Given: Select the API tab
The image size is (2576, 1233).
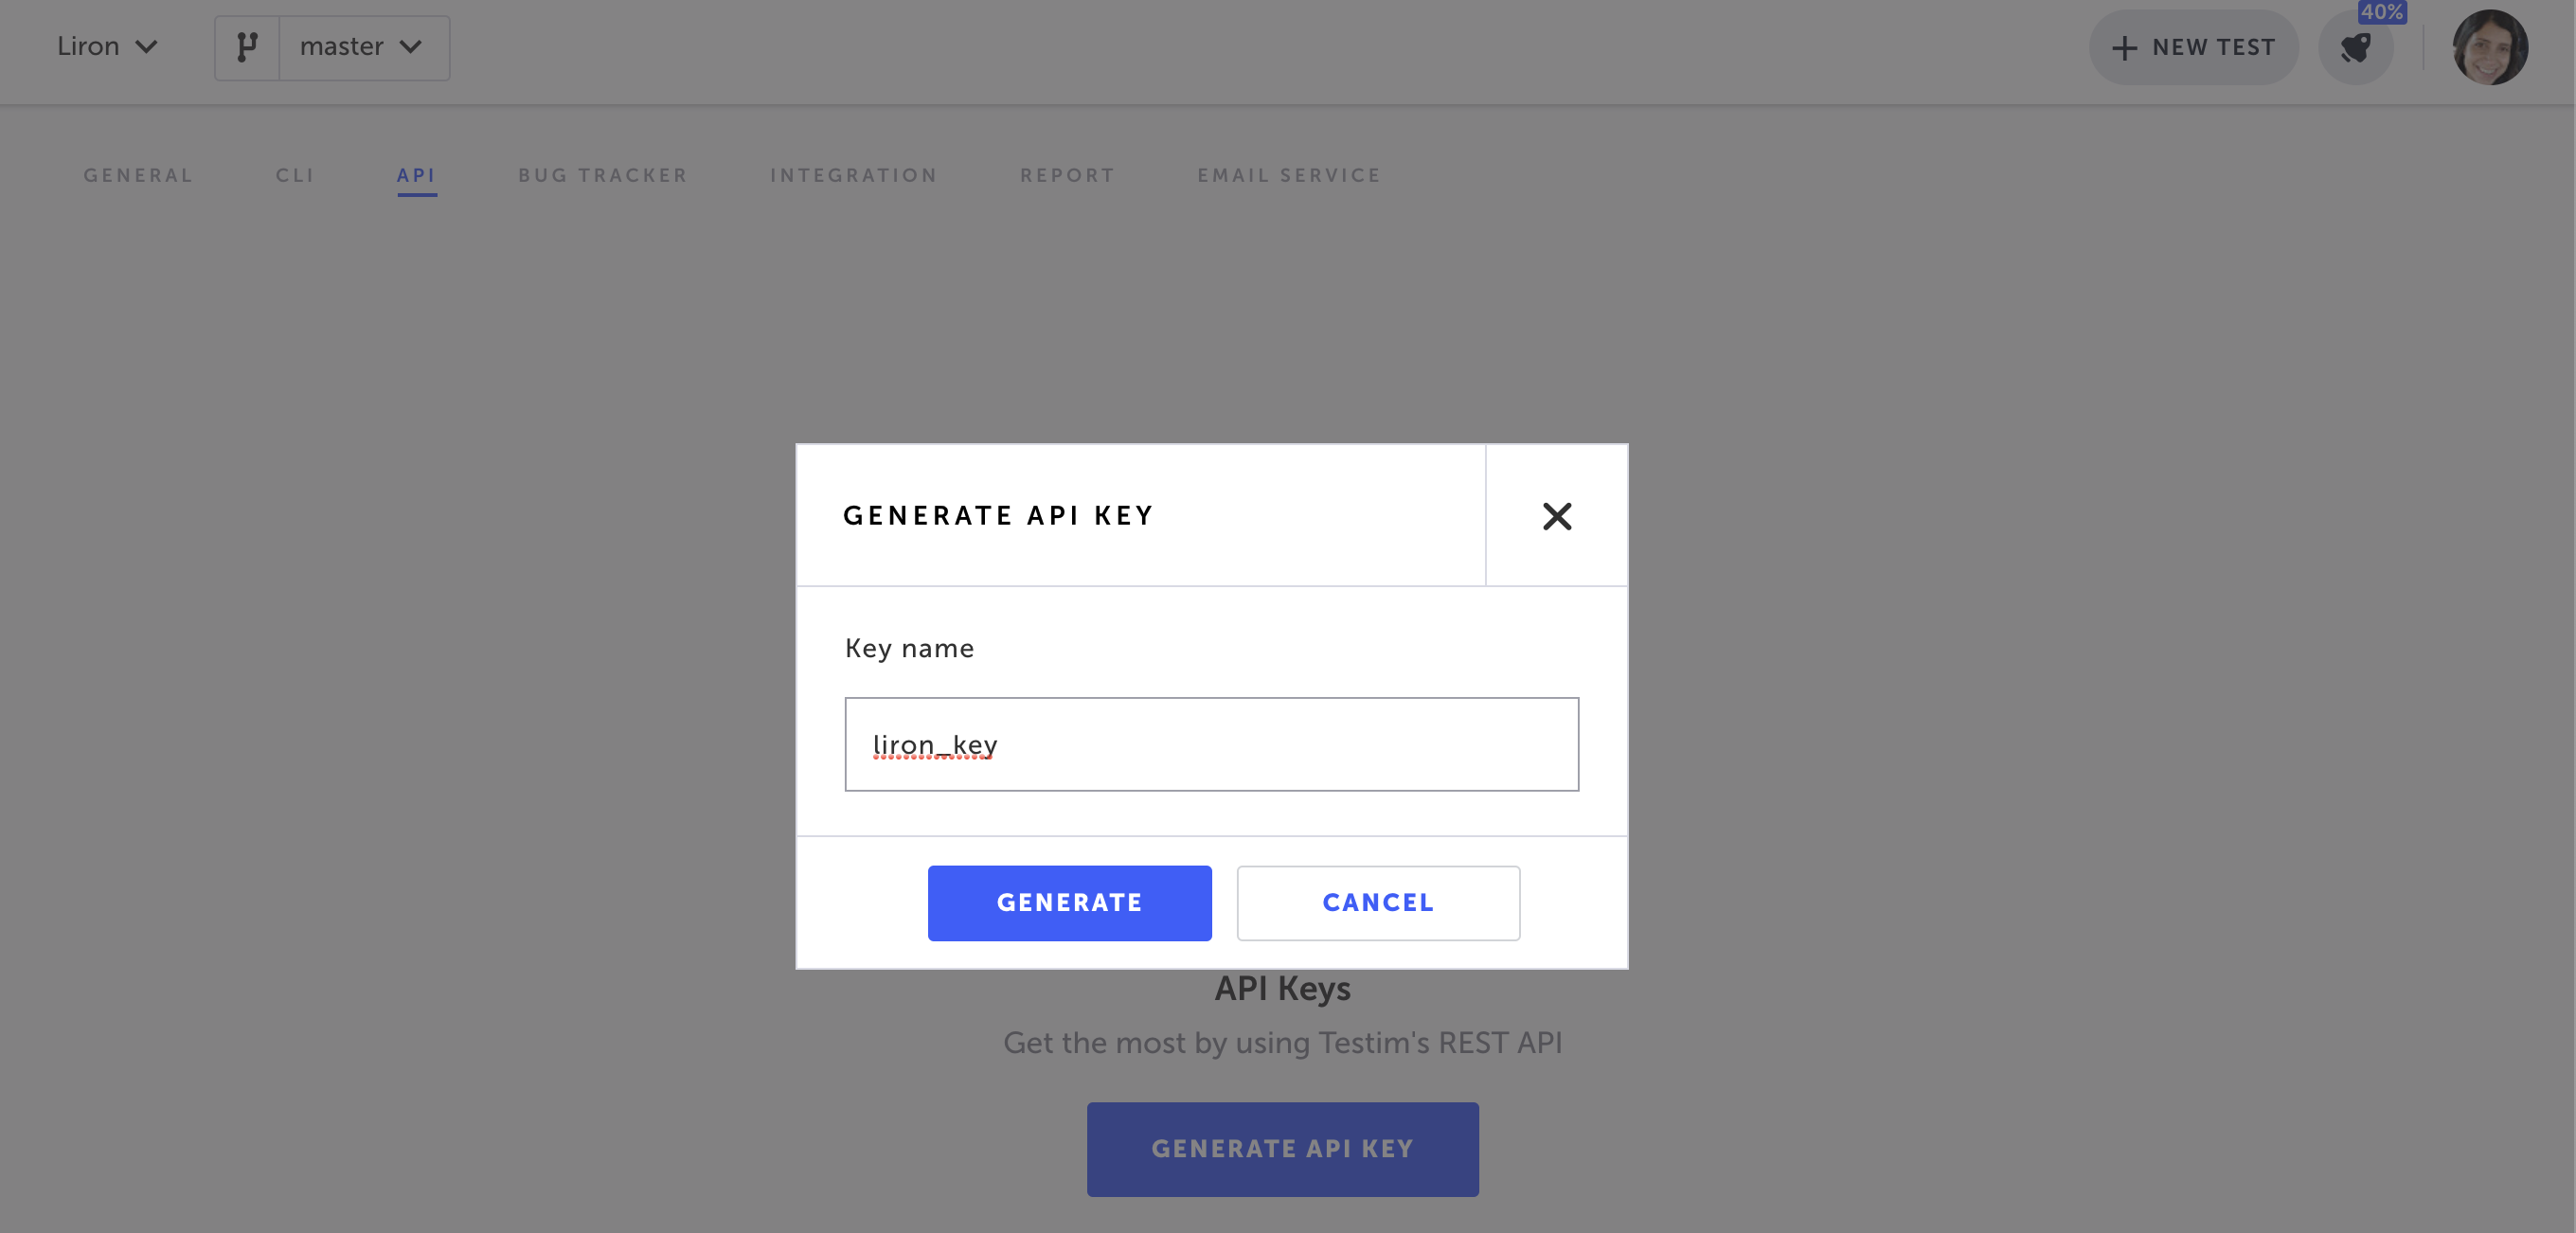Looking at the screenshot, I should tap(416, 175).
